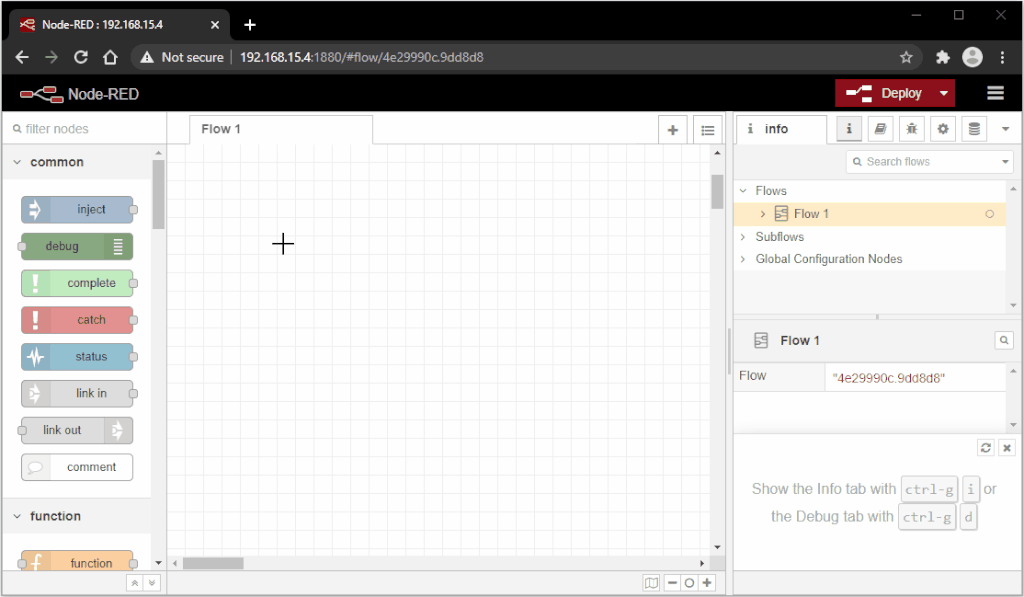
Task: Select the comment node in palette
Action: 77,467
